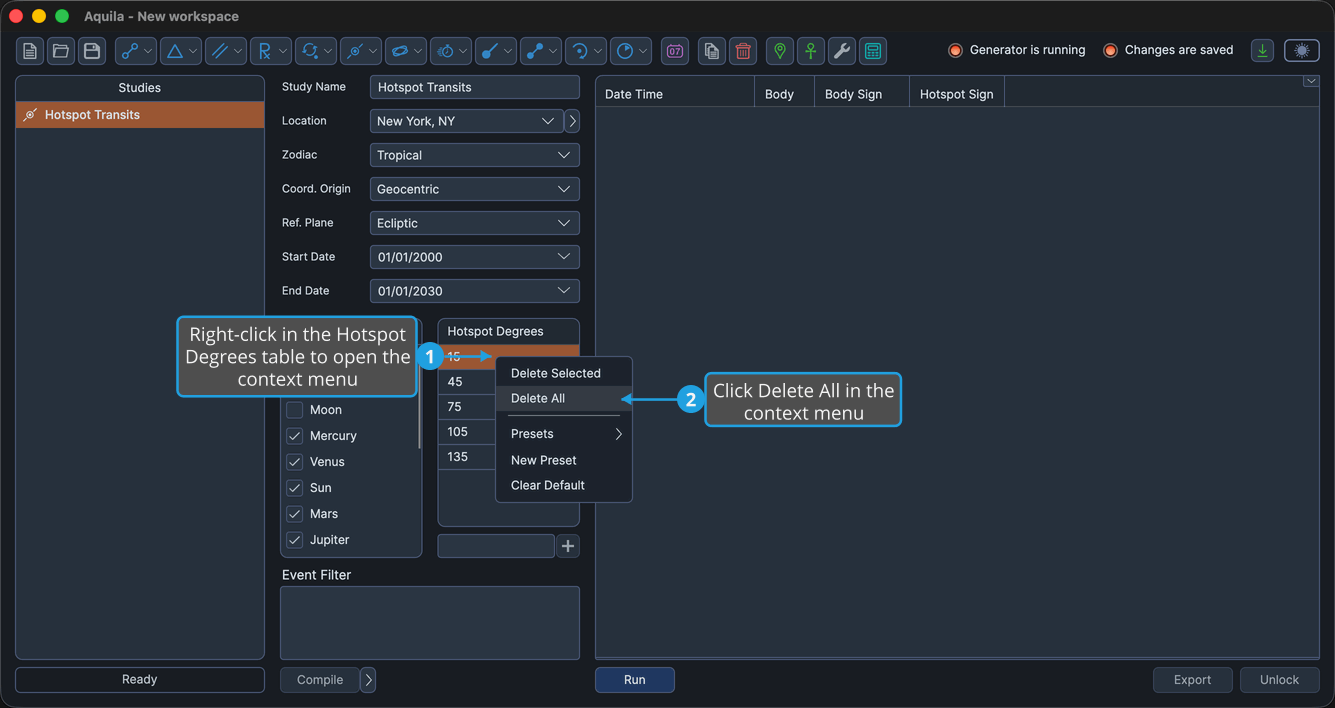Open the Start Date picker dropdown

coord(475,257)
